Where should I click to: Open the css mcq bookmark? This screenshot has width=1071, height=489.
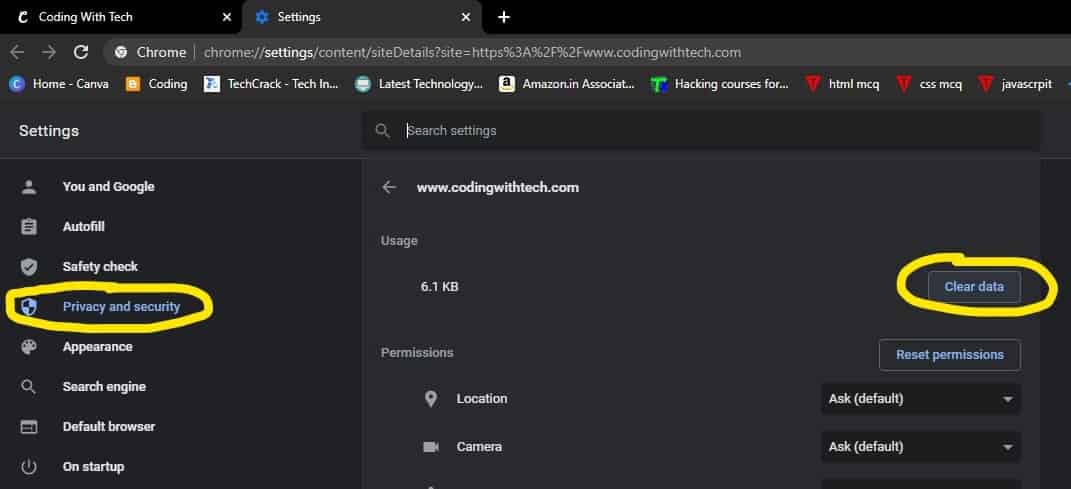tap(930, 84)
